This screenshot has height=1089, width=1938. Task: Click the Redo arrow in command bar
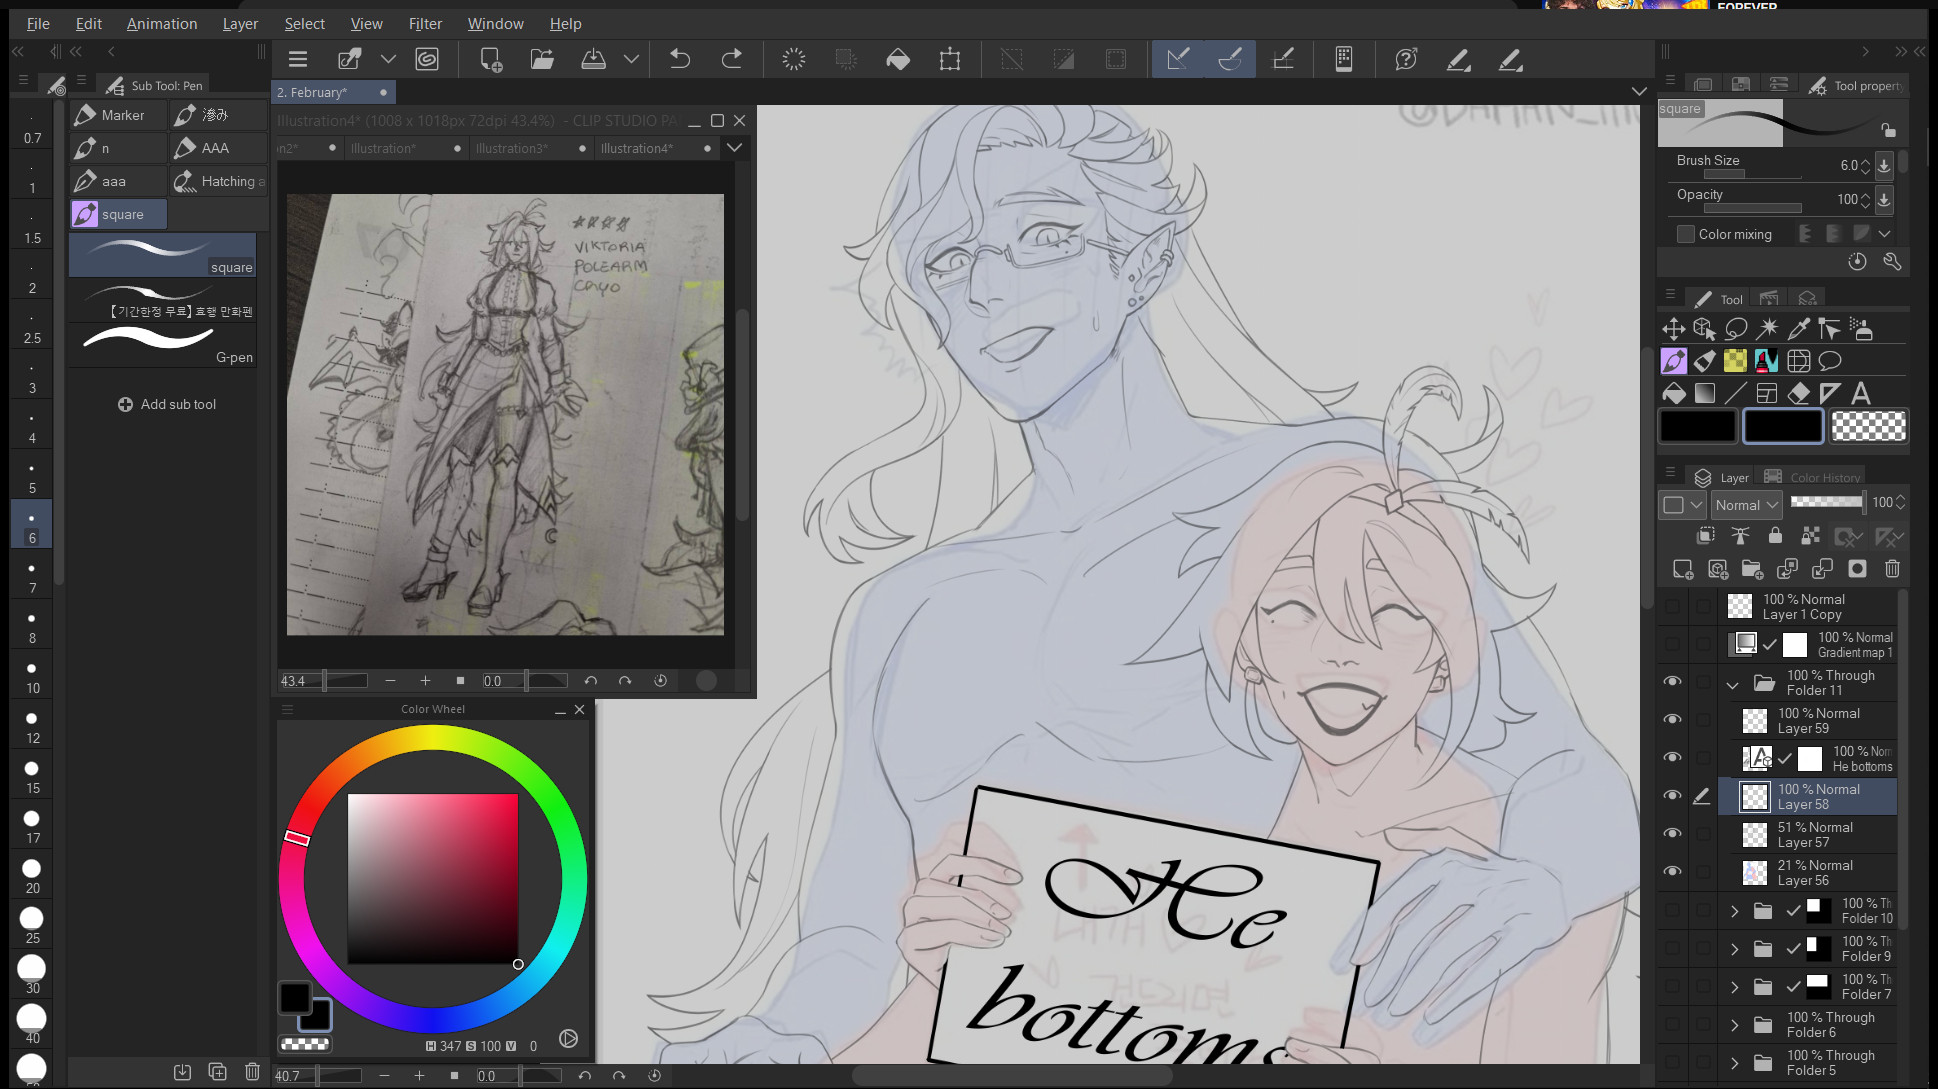(x=732, y=59)
